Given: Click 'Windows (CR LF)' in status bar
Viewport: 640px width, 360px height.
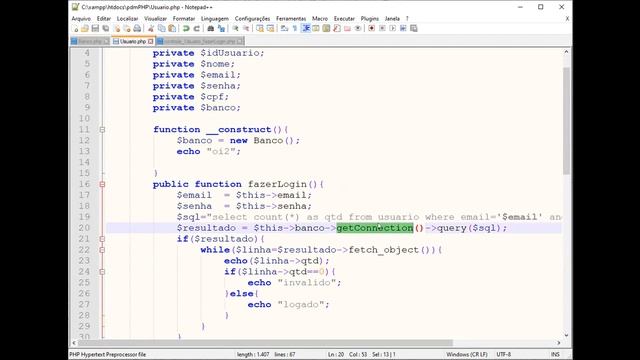Looking at the screenshot, I should (x=467, y=354).
